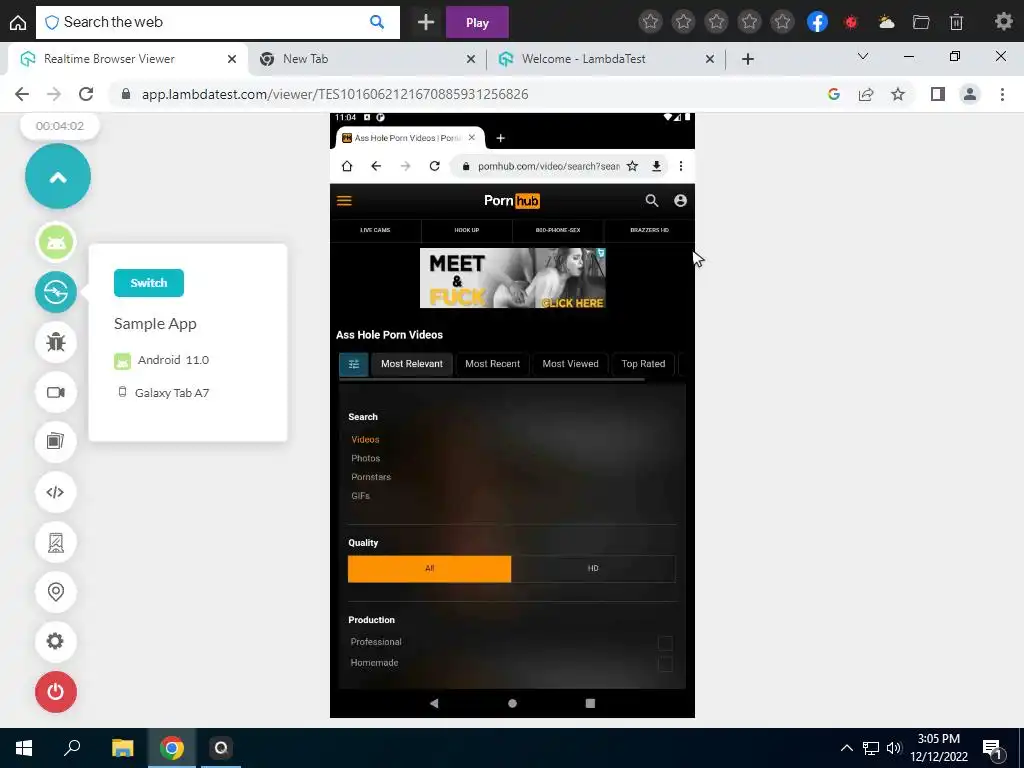
Task: Open the Chrome tab search dropdown chevron
Action: coord(863,56)
